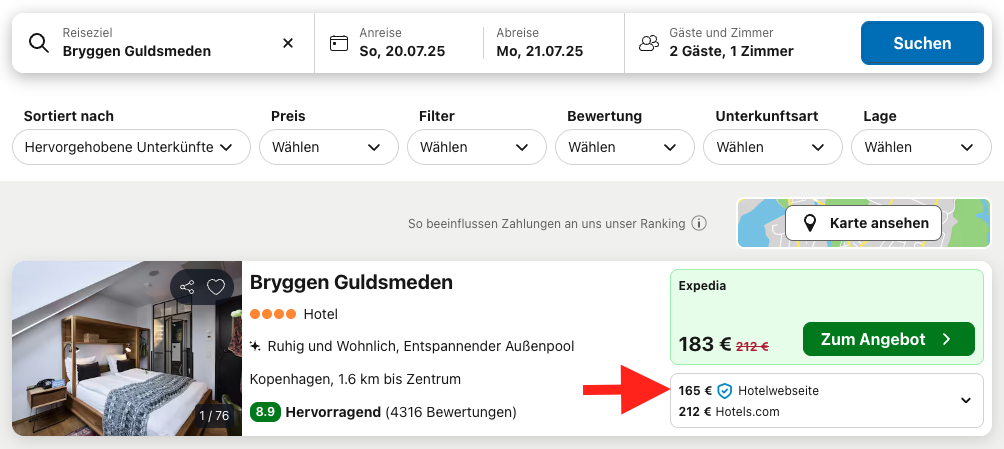1004x449 pixels.
Task: Save Bryggen Guldsmeden to favorites with heart
Action: point(216,287)
